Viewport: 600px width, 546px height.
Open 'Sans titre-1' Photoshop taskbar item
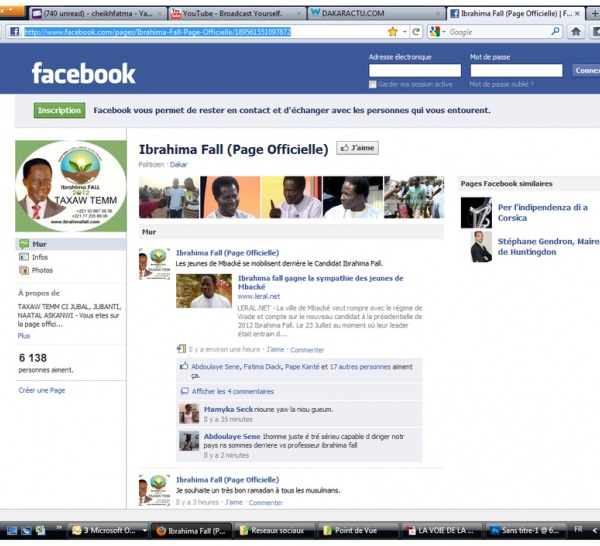(525, 531)
